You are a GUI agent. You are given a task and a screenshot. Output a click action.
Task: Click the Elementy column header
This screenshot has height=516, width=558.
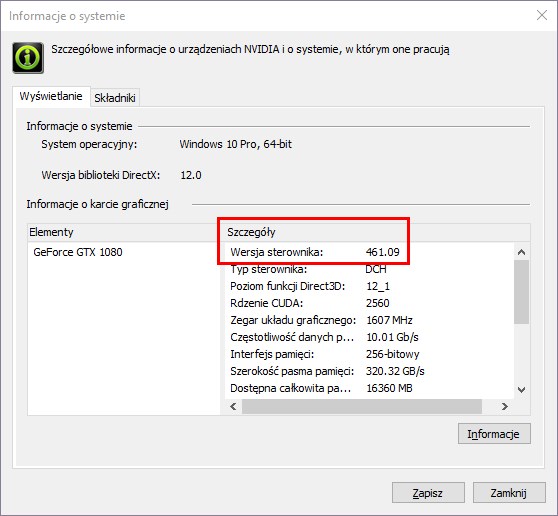[x=125, y=232]
